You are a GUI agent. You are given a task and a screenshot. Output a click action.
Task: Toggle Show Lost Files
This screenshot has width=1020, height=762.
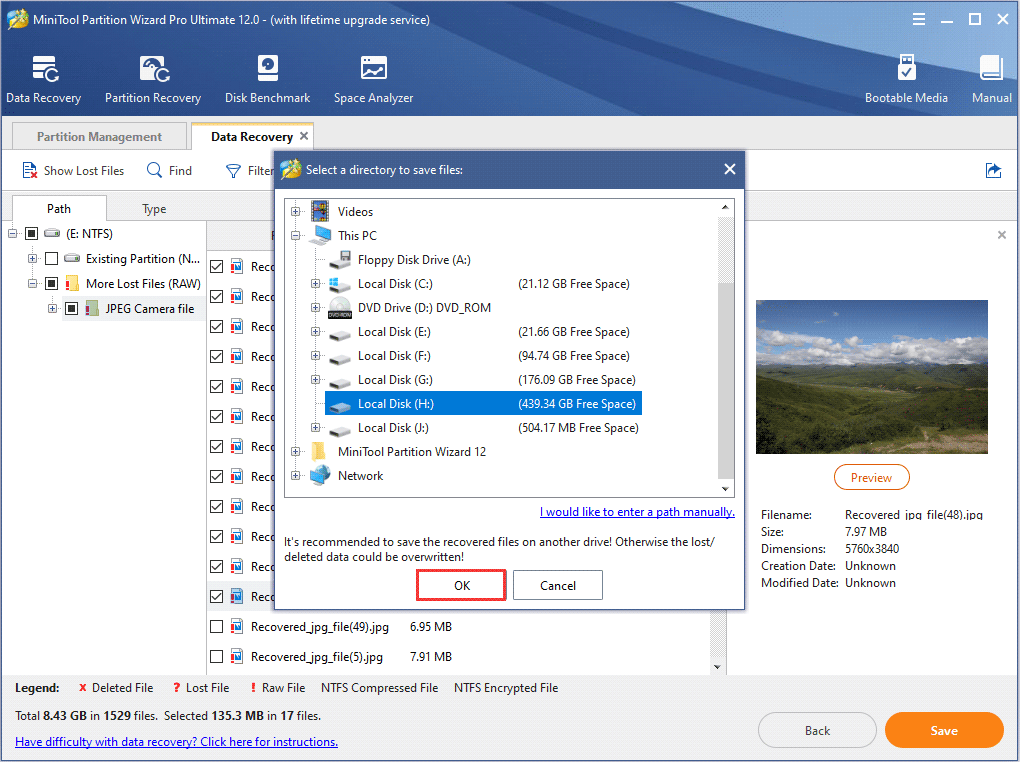pyautogui.click(x=72, y=170)
